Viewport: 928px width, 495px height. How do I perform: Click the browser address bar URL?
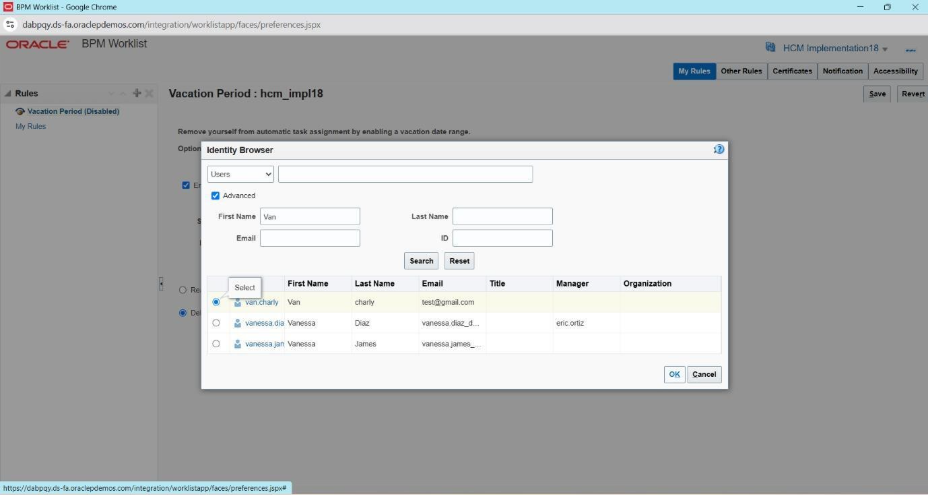[x=172, y=25]
